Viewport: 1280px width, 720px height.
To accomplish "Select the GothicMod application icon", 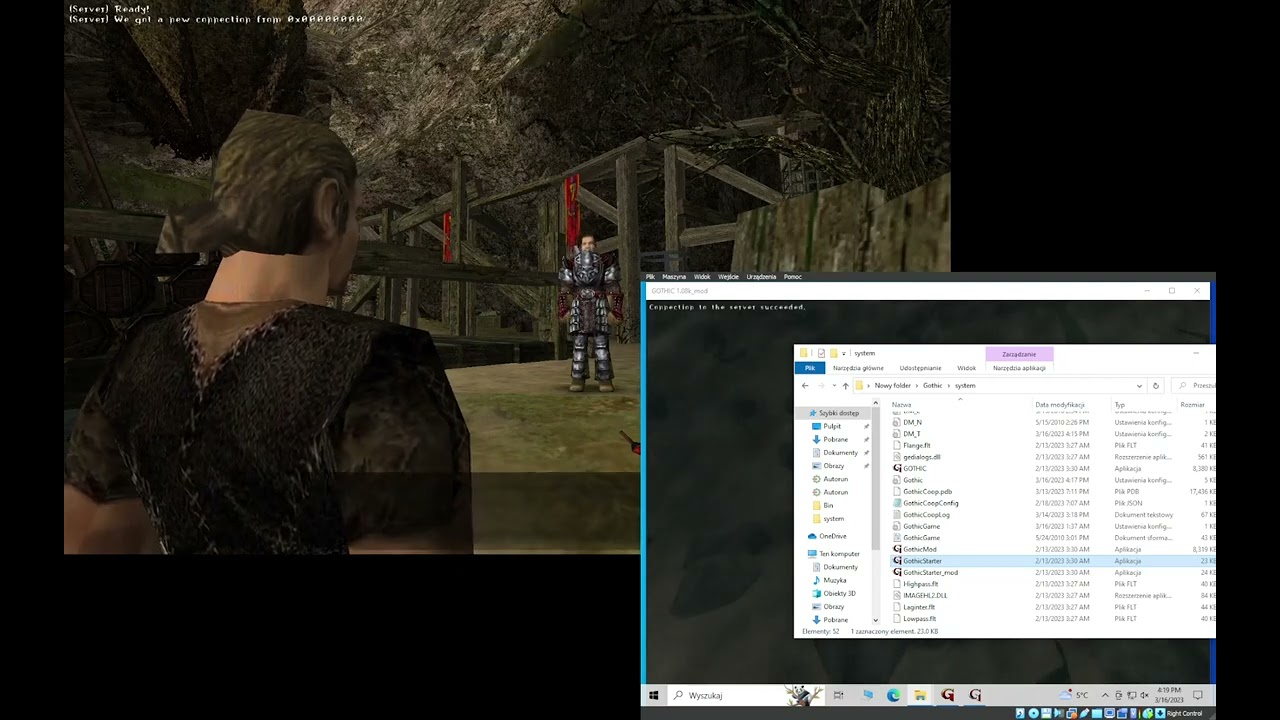I will click(x=897, y=549).
